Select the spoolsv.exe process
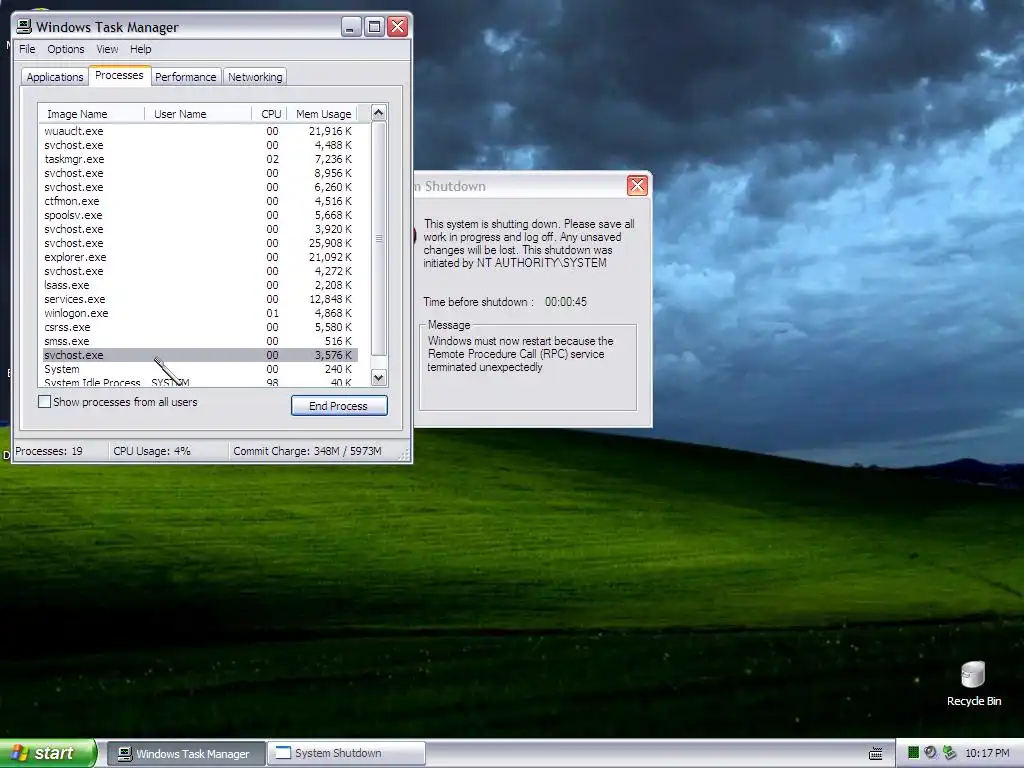The height and width of the screenshot is (768, 1024). click(200, 215)
